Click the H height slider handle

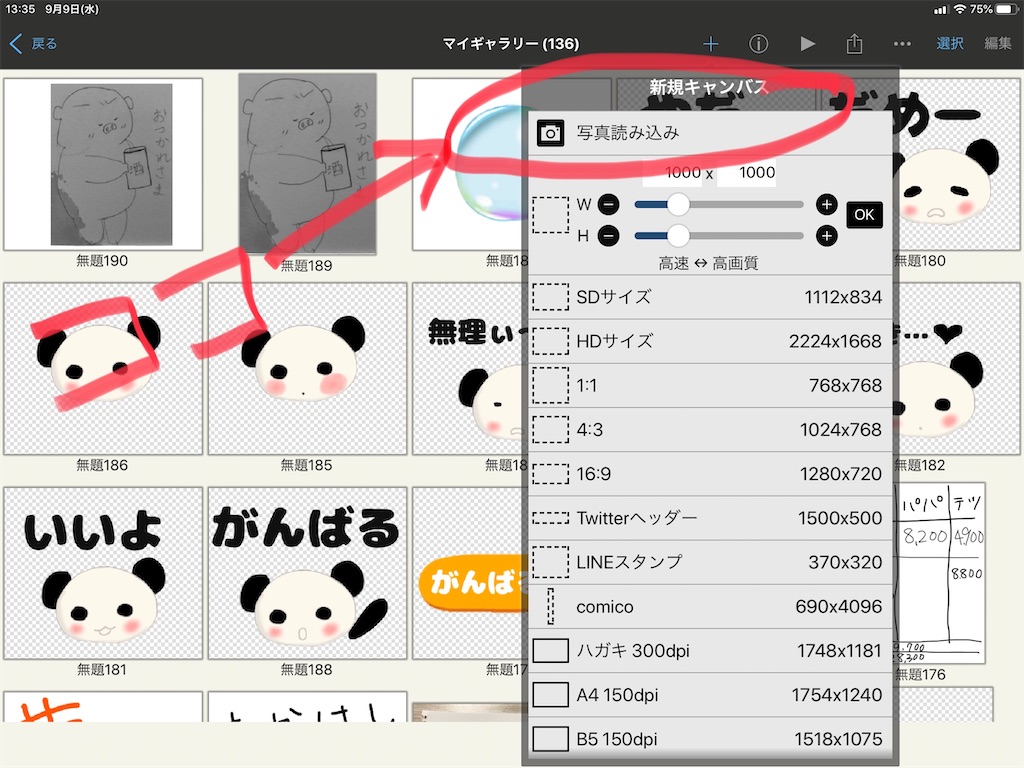(679, 235)
